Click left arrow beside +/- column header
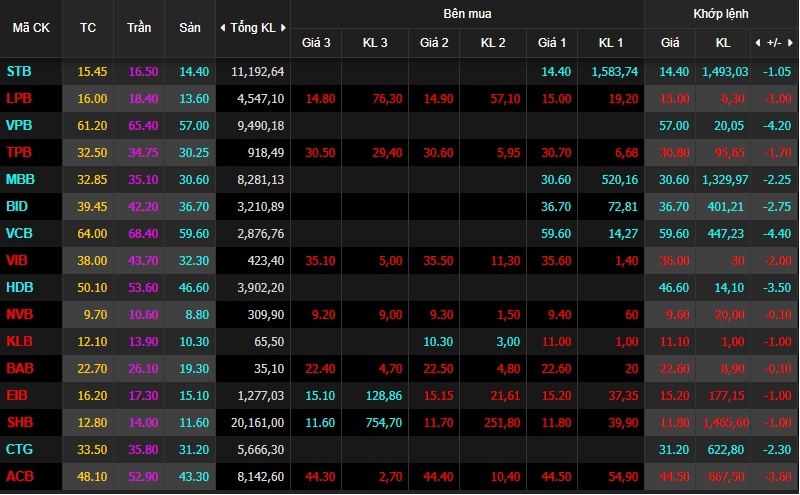800x495 pixels. coord(755,43)
